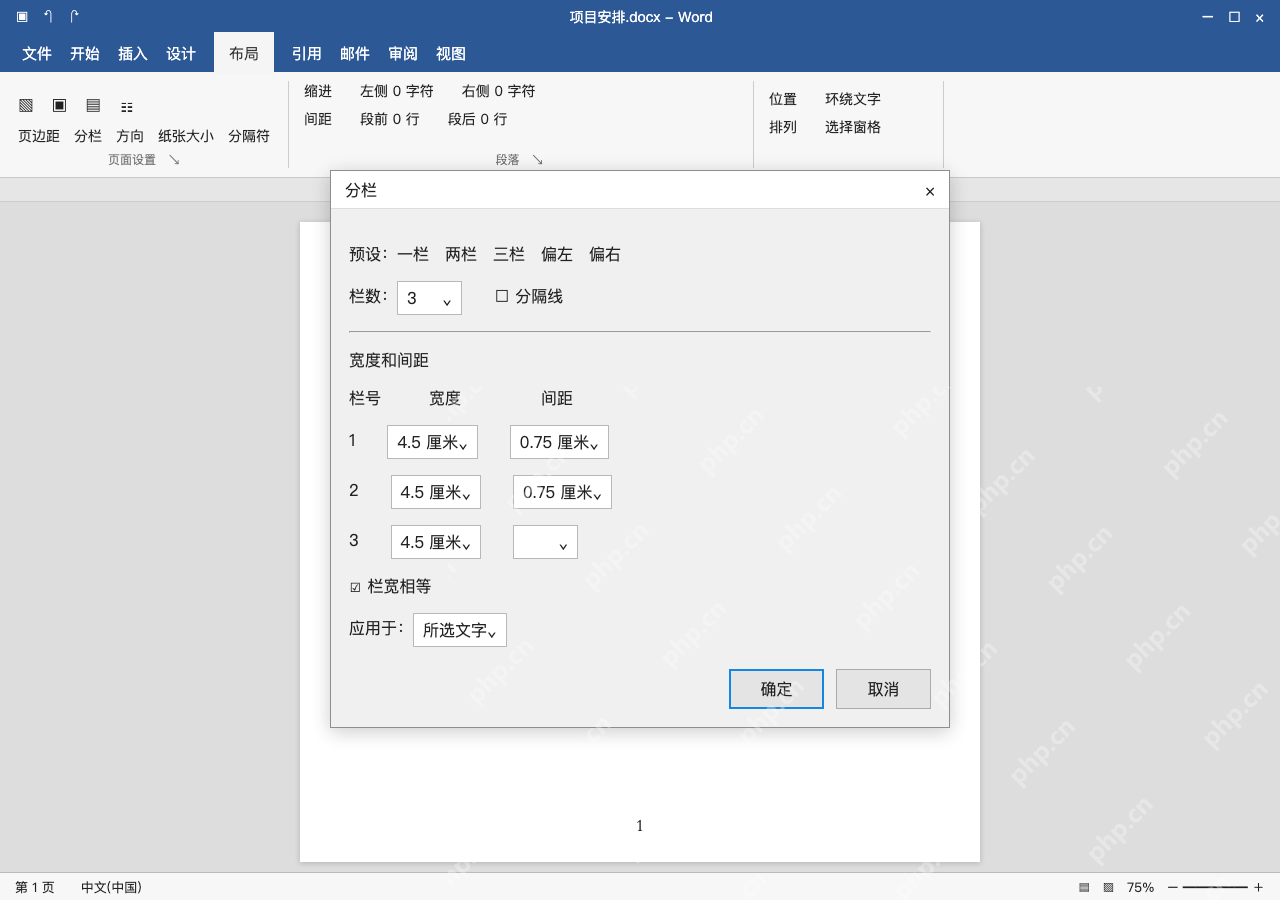The image size is (1280, 900).
Task: Open the 栏数 dropdown showing 3
Action: tap(429, 298)
